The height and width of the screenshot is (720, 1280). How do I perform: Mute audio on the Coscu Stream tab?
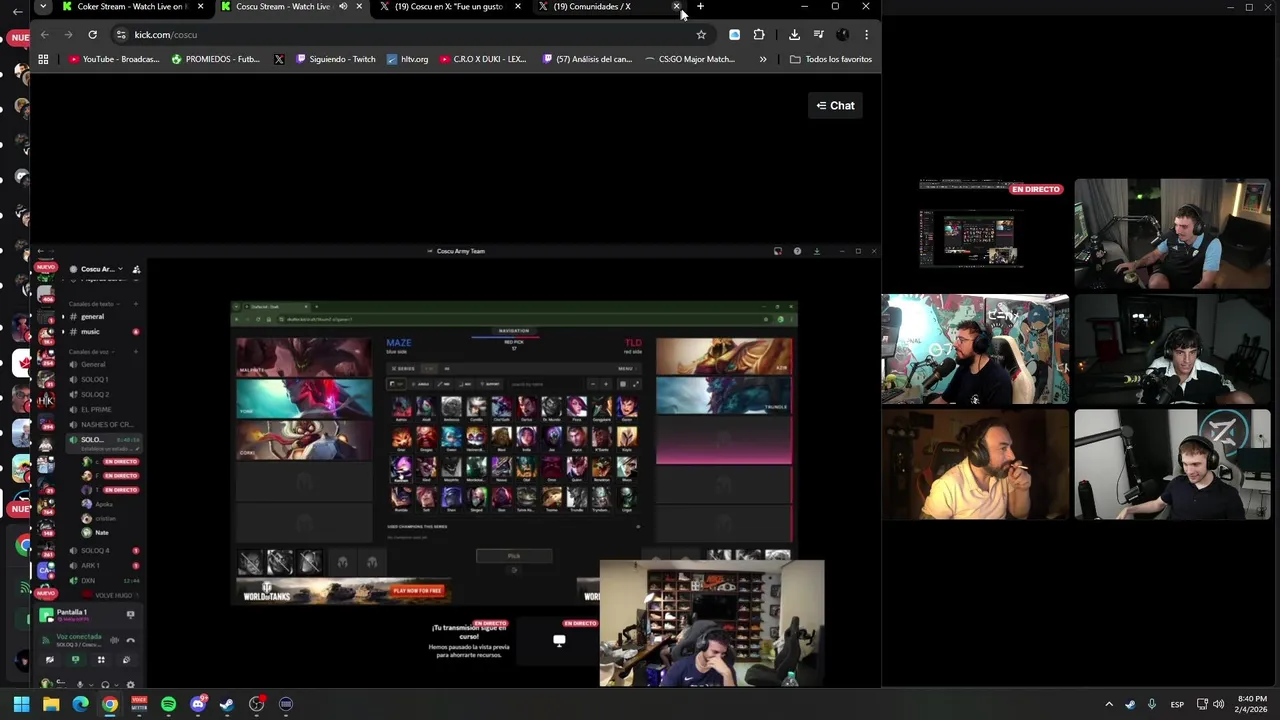pos(343,7)
